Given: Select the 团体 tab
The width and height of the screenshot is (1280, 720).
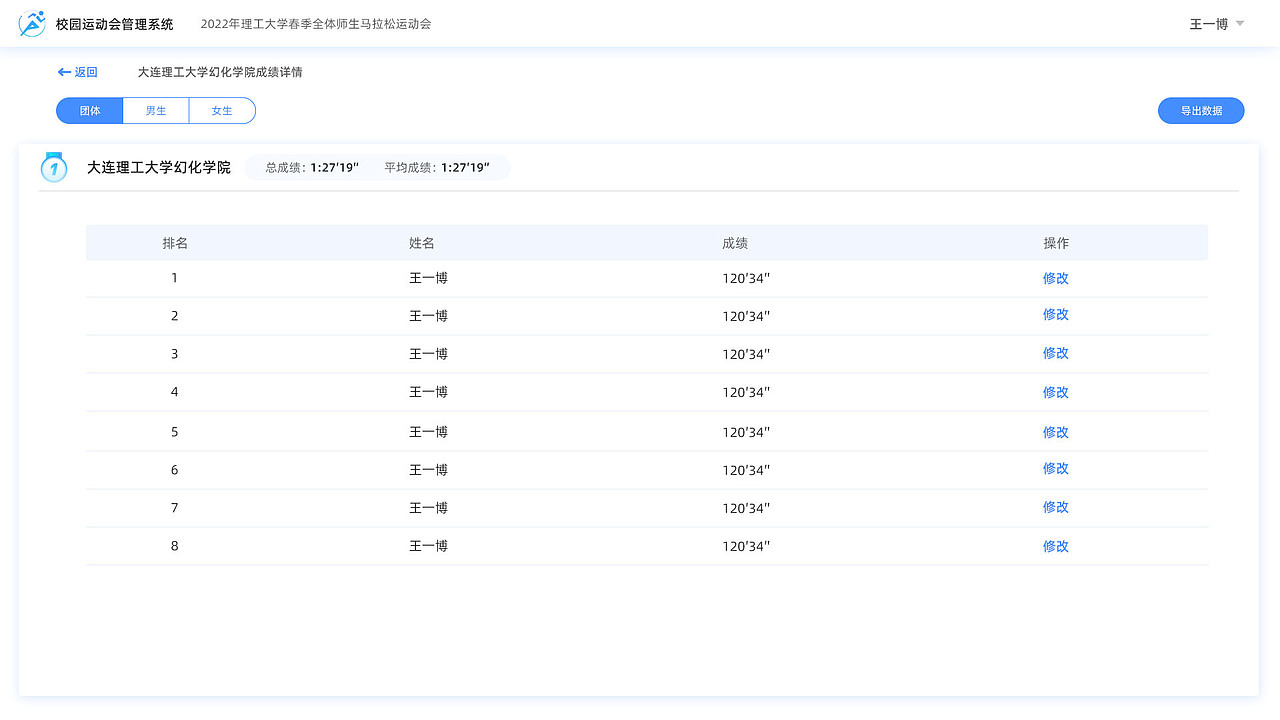Looking at the screenshot, I should pos(89,110).
